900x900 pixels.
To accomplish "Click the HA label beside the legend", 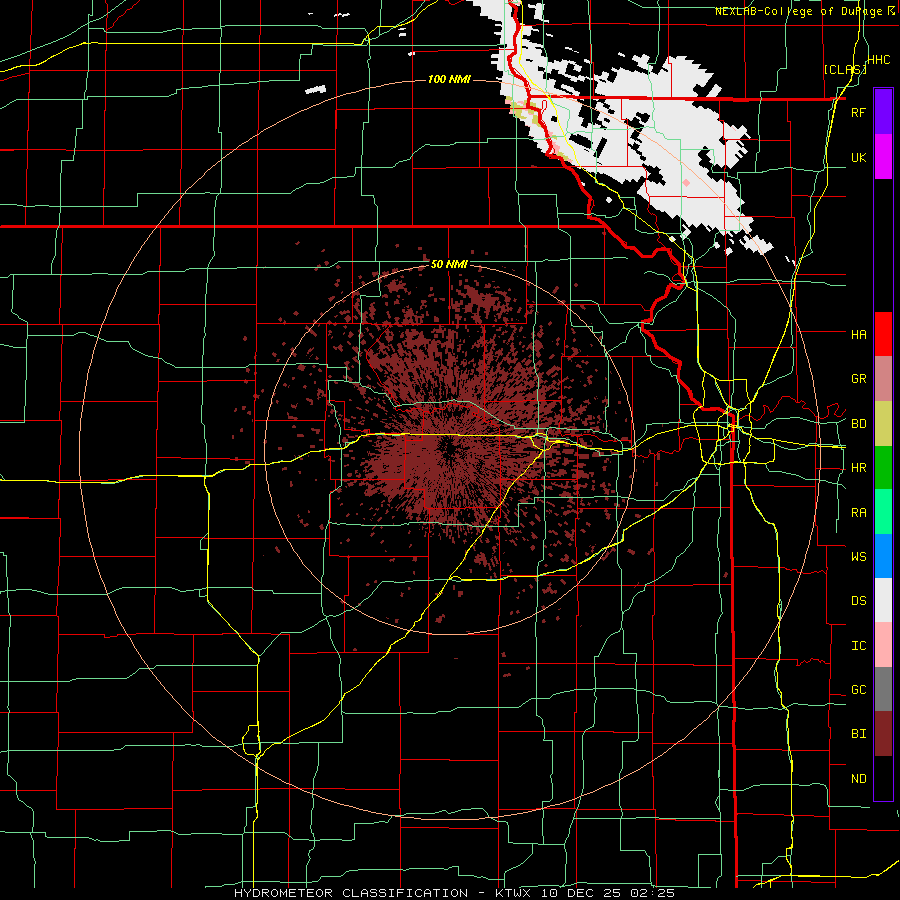I will point(859,335).
